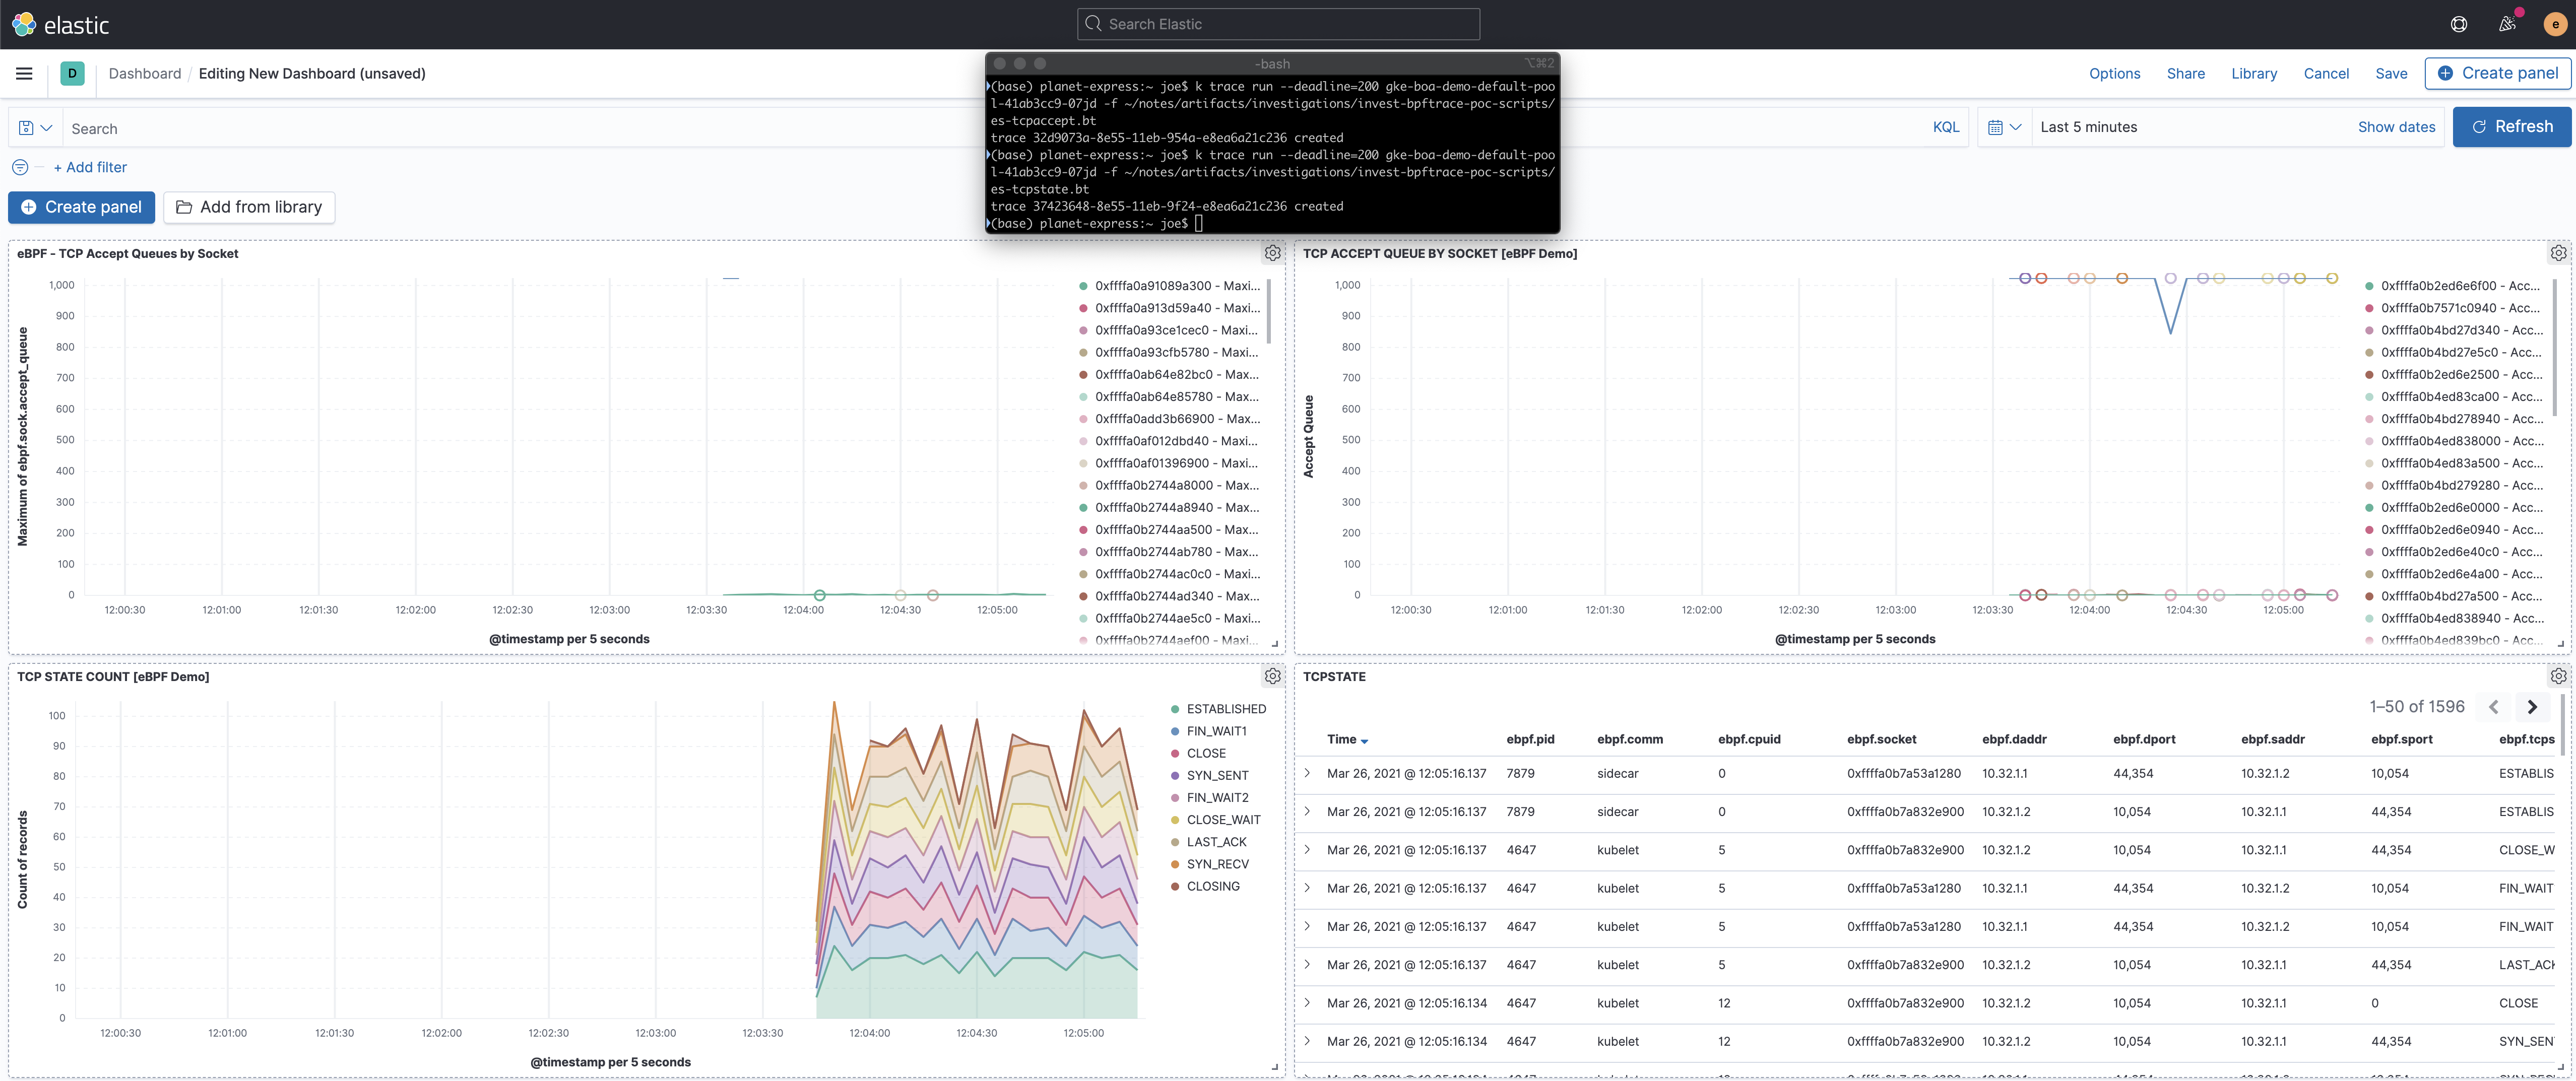Click the Add from library button

[x=249, y=207]
